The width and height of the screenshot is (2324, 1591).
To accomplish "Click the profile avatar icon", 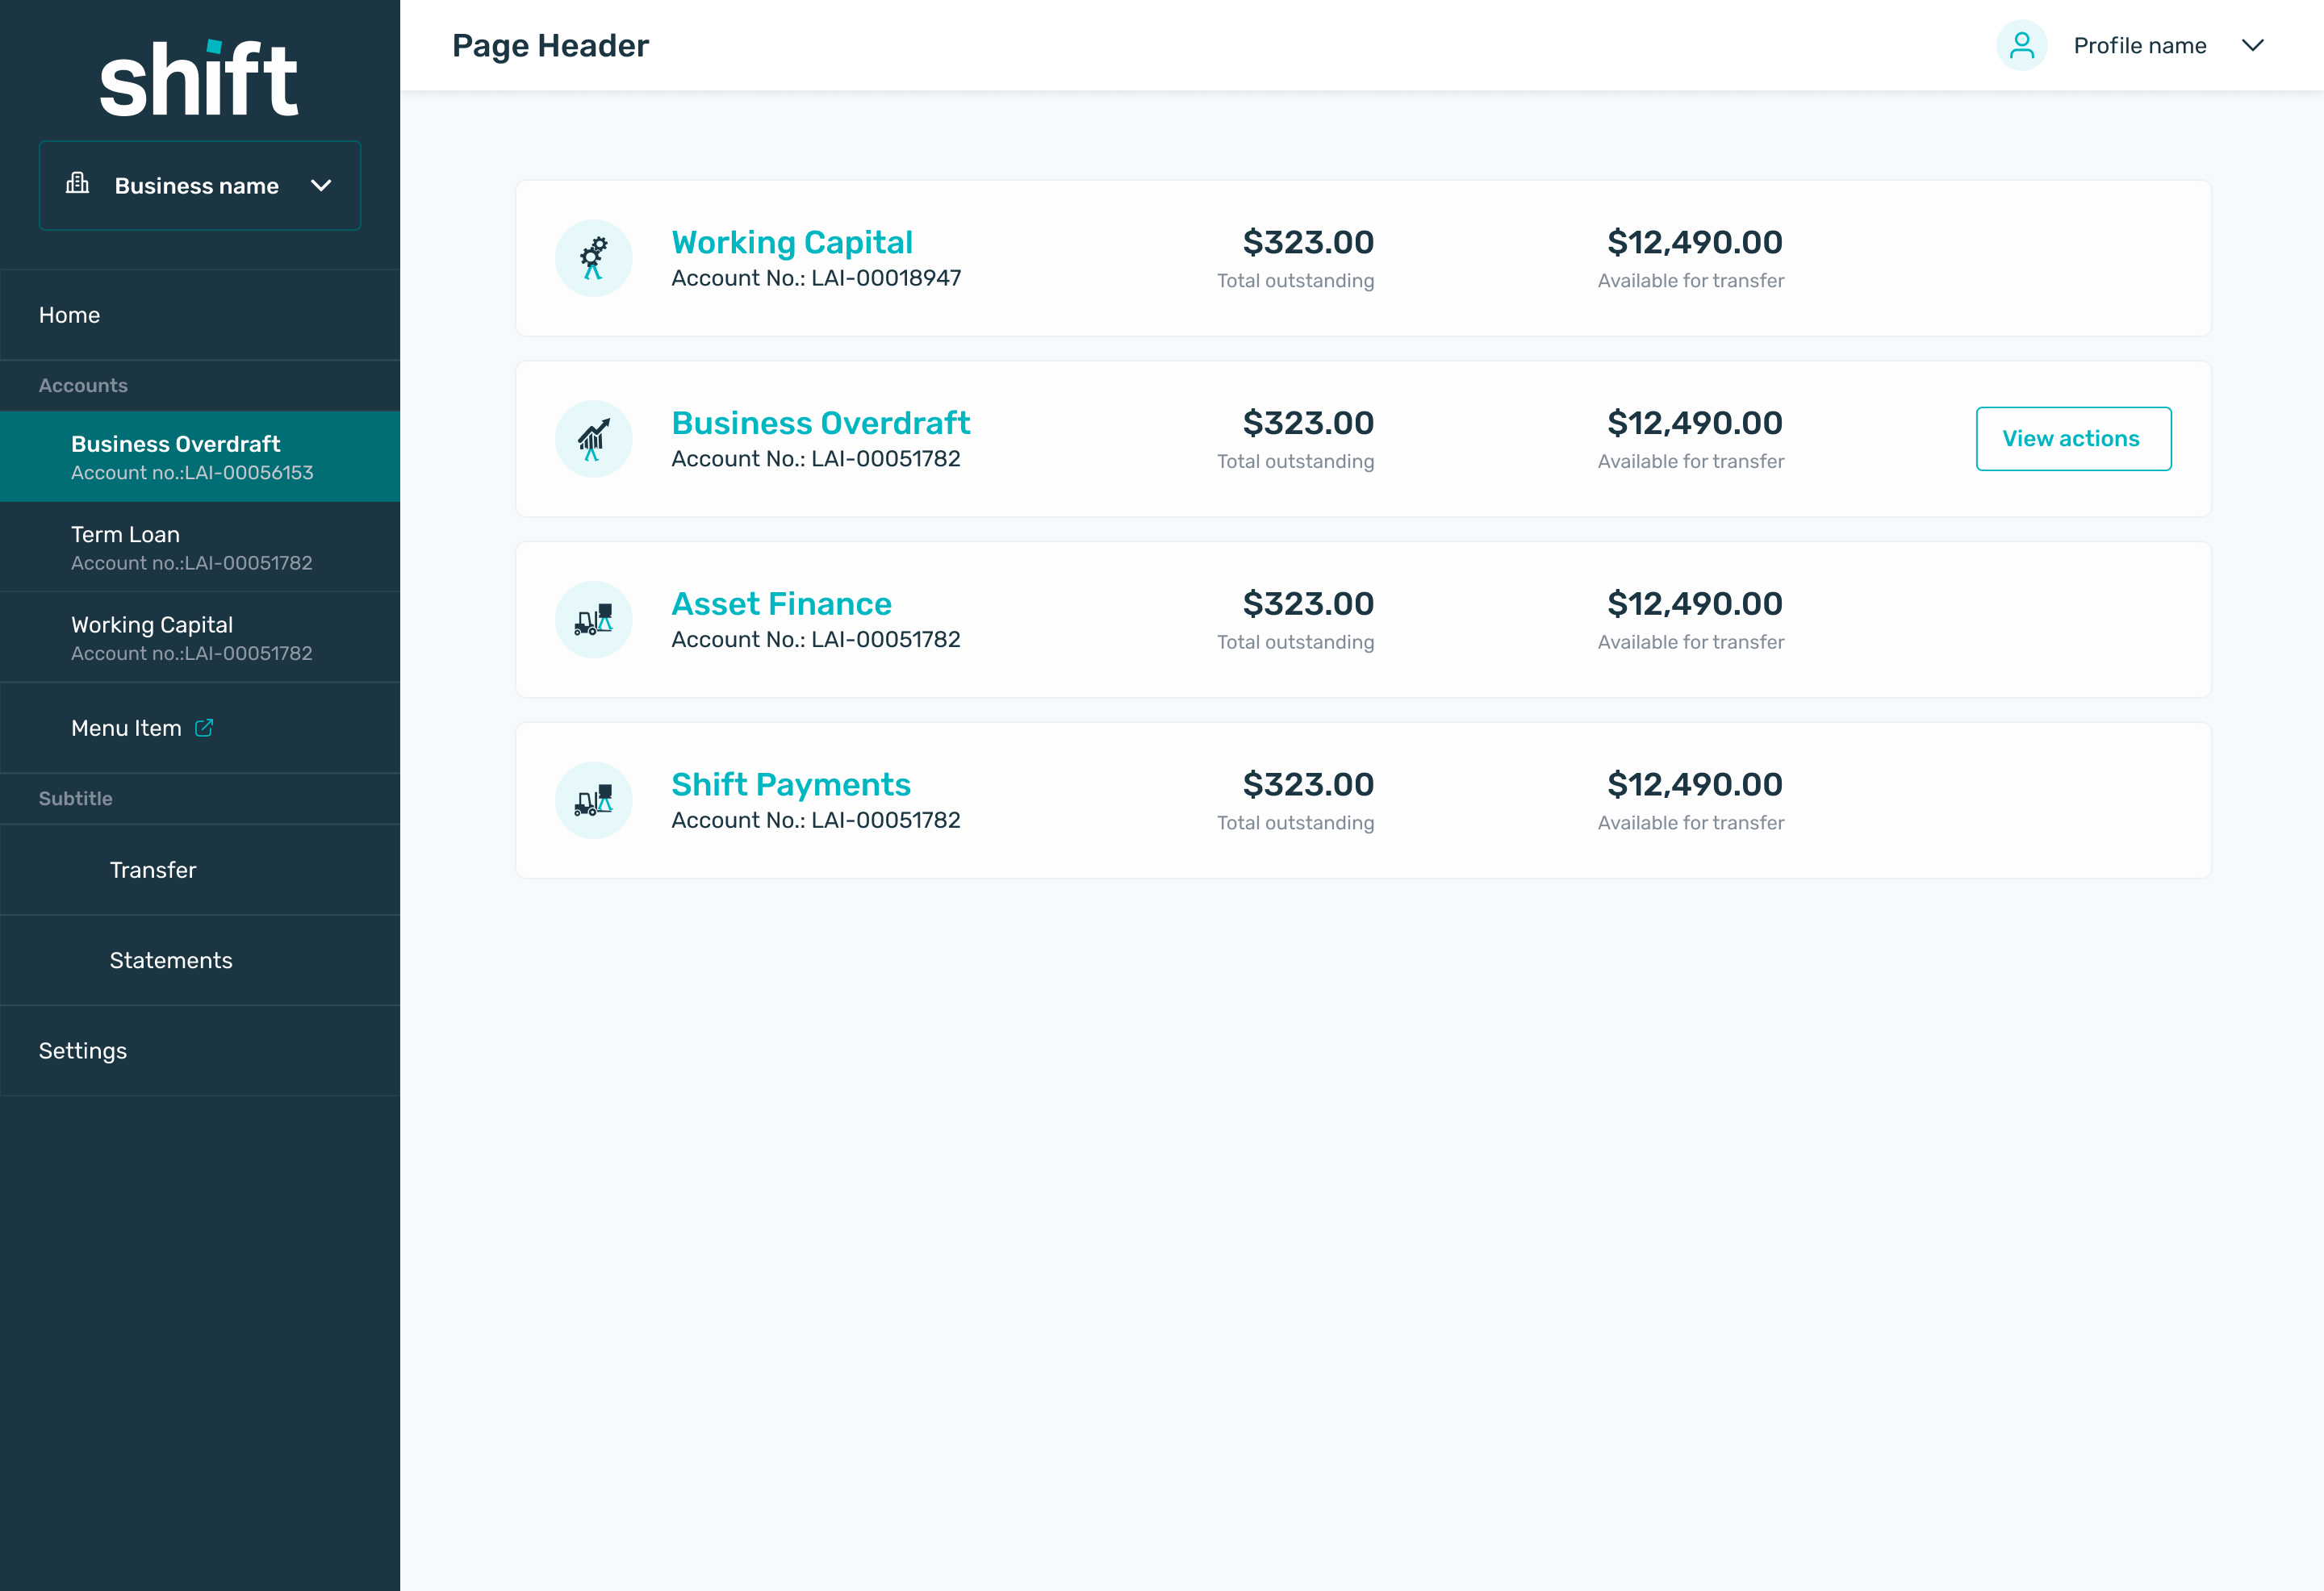I will [x=2021, y=46].
